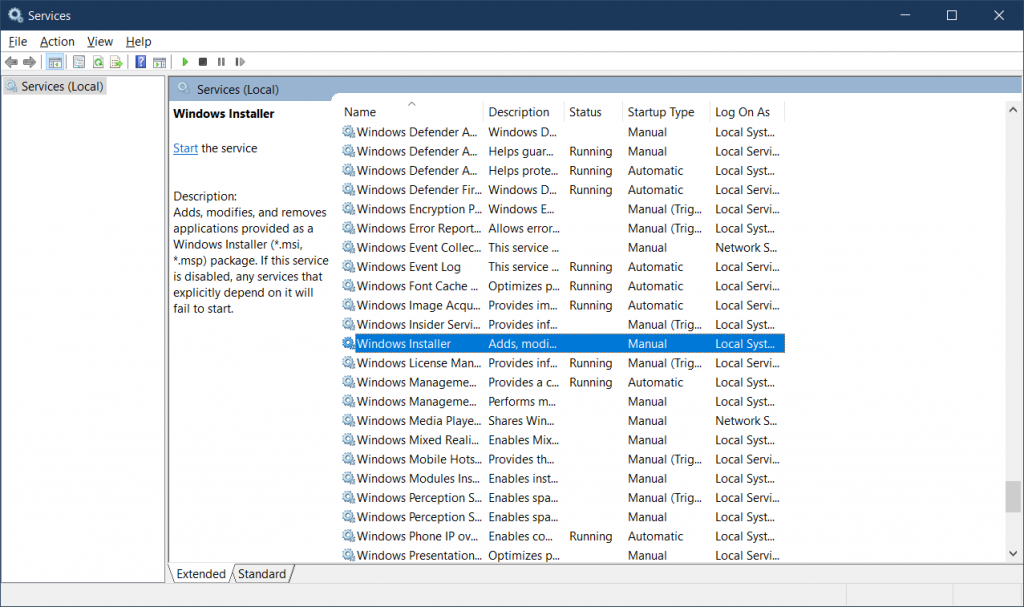Image resolution: width=1024 pixels, height=607 pixels.
Task: Click the "Performs m..." description cell
Action: pos(522,401)
